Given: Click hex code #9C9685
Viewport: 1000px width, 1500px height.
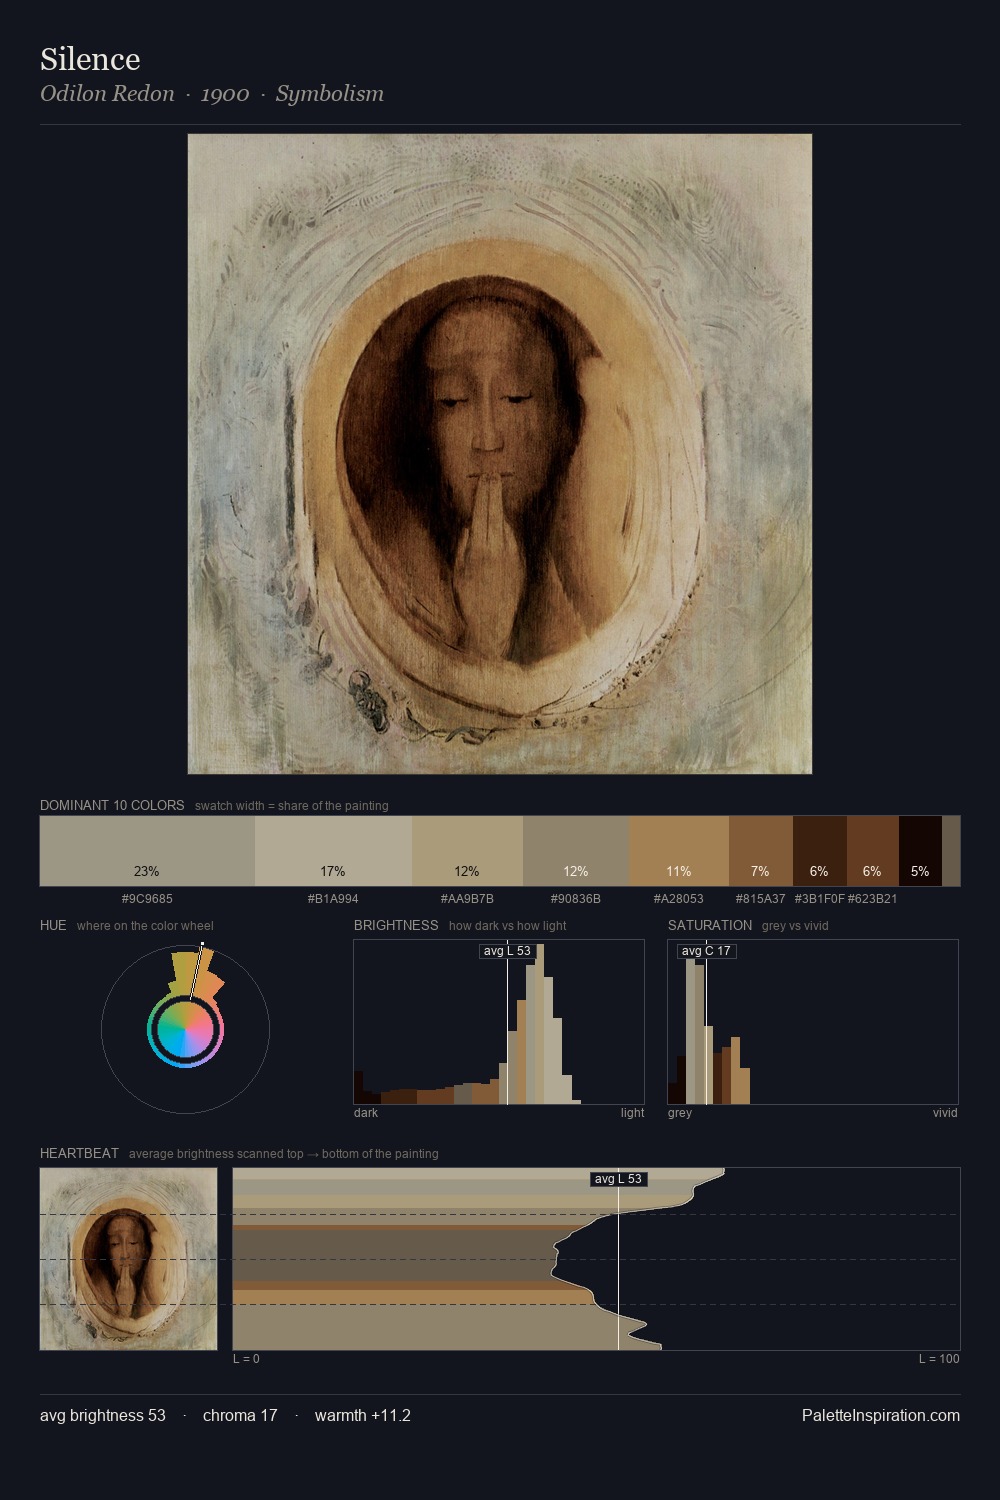Looking at the screenshot, I should 147,898.
